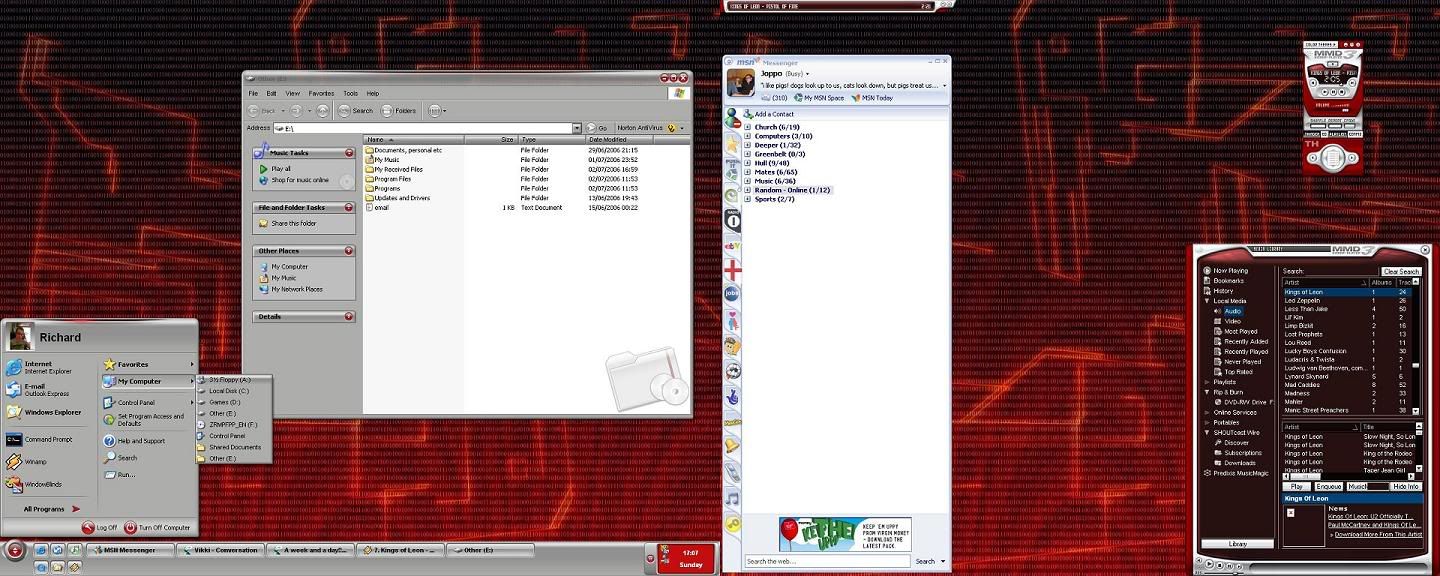Viewport: 1440px width, 576px height.
Task: Open the e-mail inbox (310) in MSN
Action: click(x=773, y=98)
